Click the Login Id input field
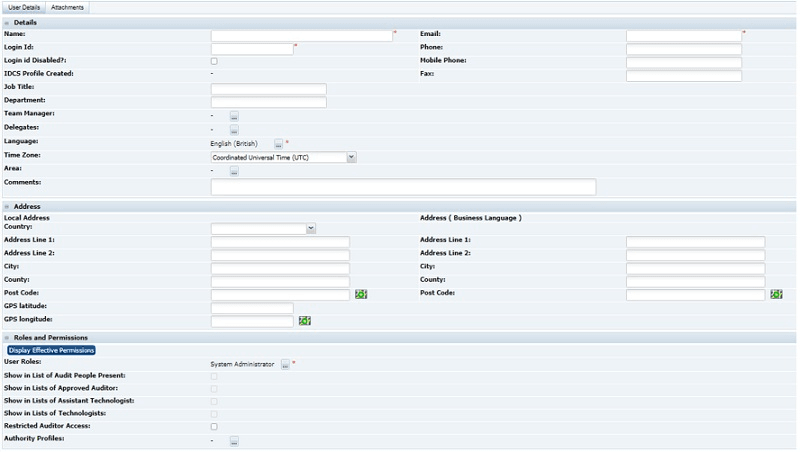Viewport: 800px width, 452px height. point(252,49)
